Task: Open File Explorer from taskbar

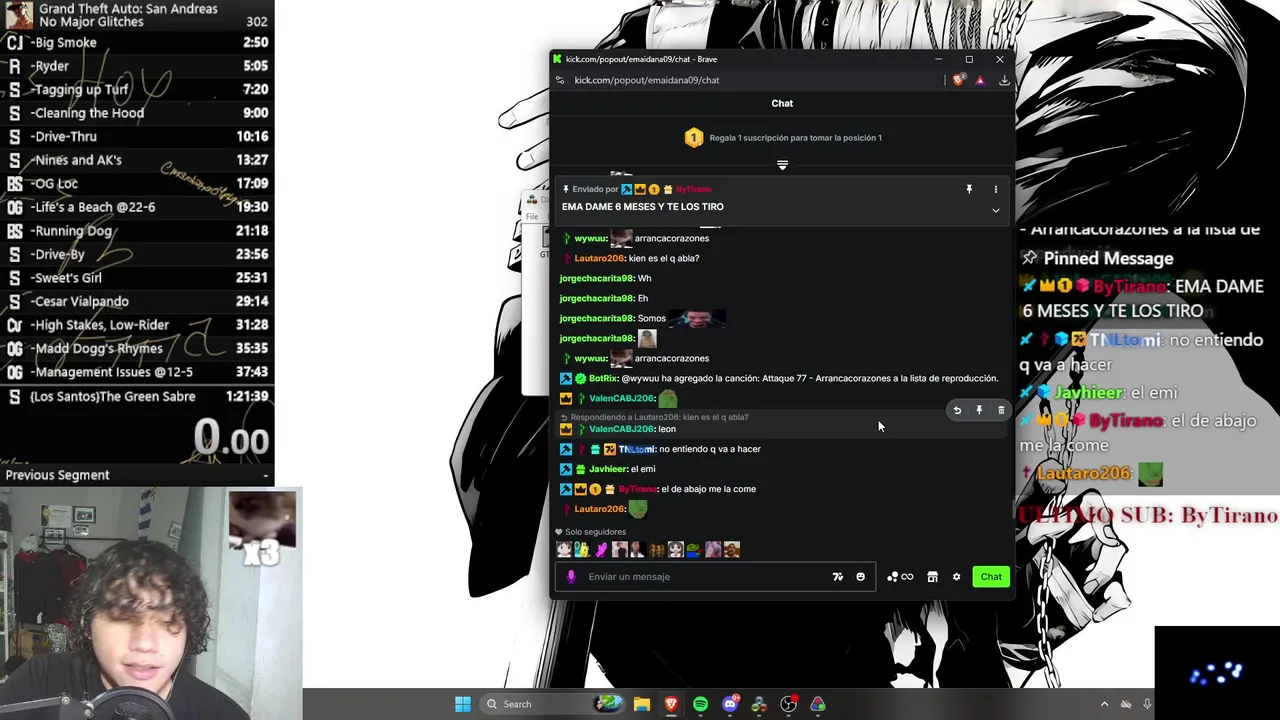Action: point(642,704)
